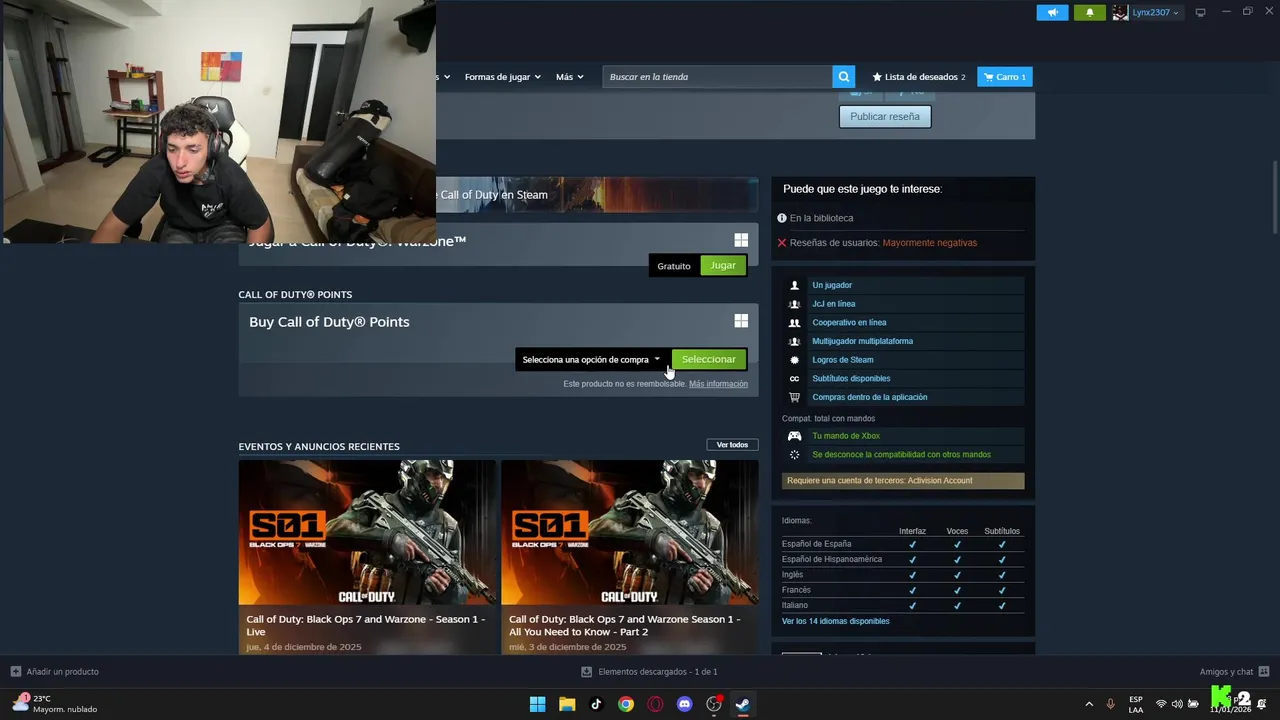Image resolution: width=1280 pixels, height=720 pixels.
Task: Open 'All You Need to Know - Part 2' title
Action: [x=625, y=625]
